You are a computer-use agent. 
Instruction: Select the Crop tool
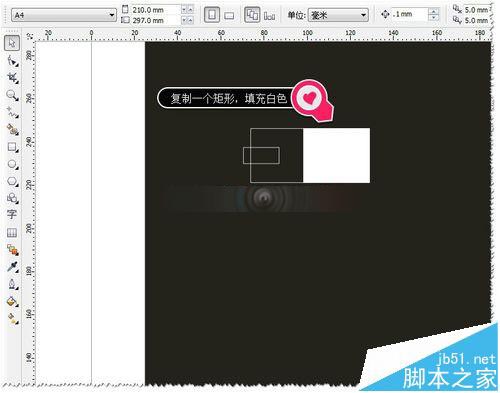pos(12,78)
